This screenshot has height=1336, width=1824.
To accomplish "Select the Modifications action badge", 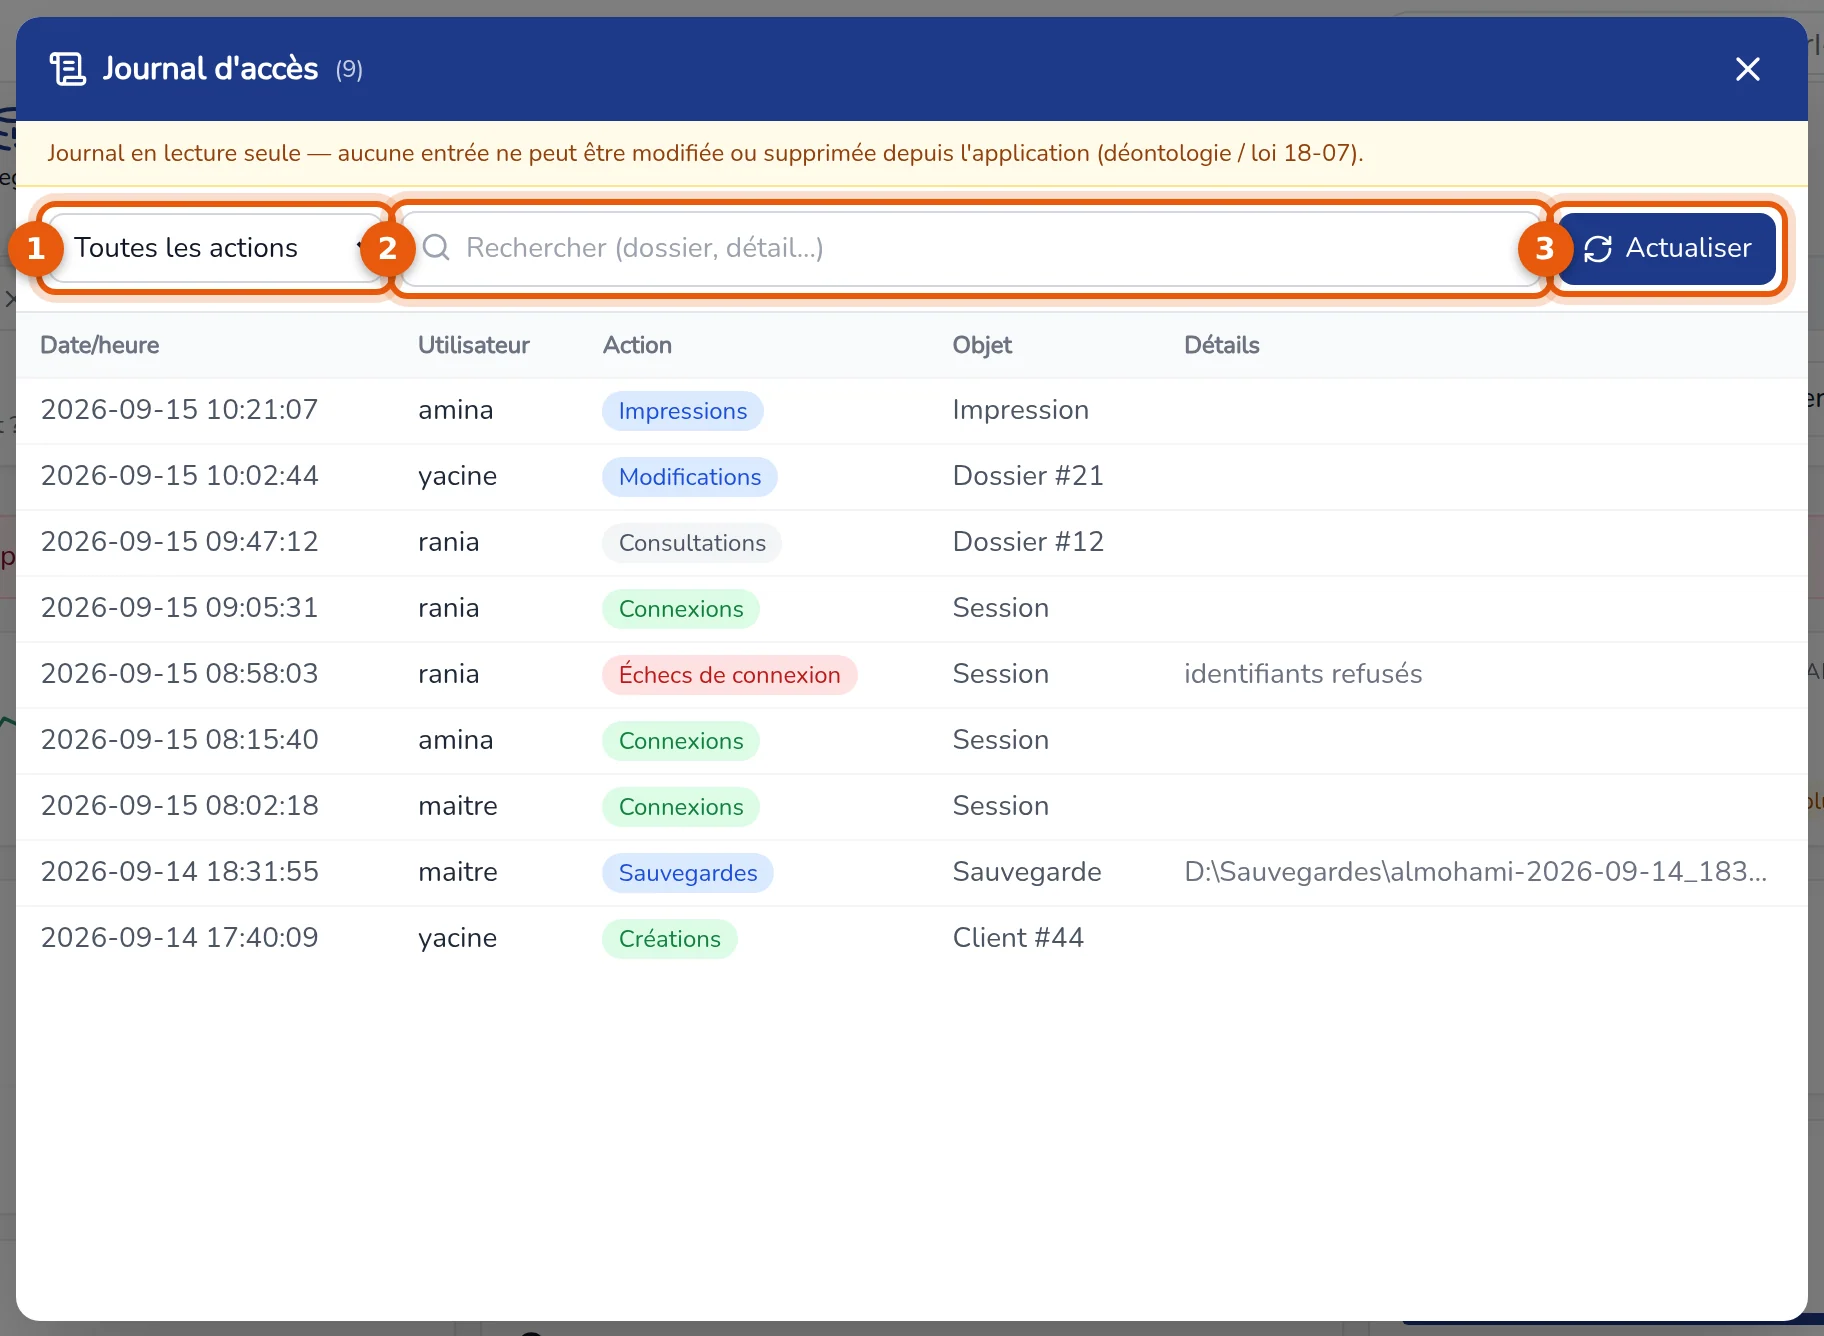I will tap(690, 477).
